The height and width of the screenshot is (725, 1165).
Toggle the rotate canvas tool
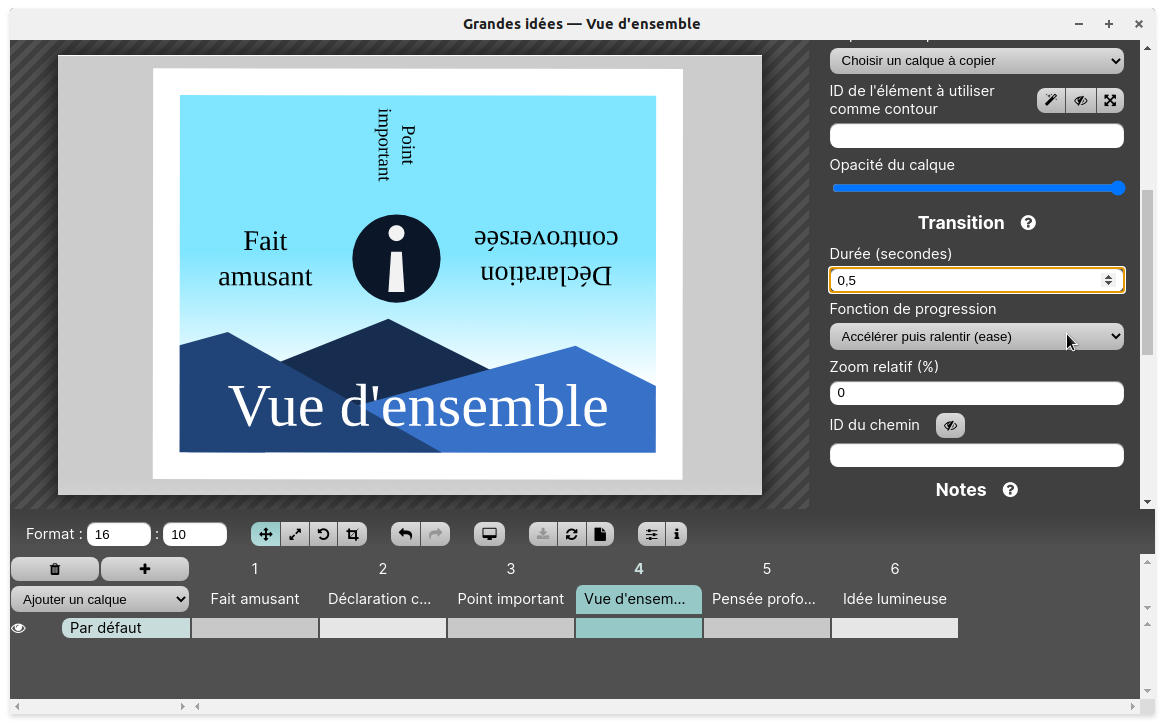tap(324, 535)
